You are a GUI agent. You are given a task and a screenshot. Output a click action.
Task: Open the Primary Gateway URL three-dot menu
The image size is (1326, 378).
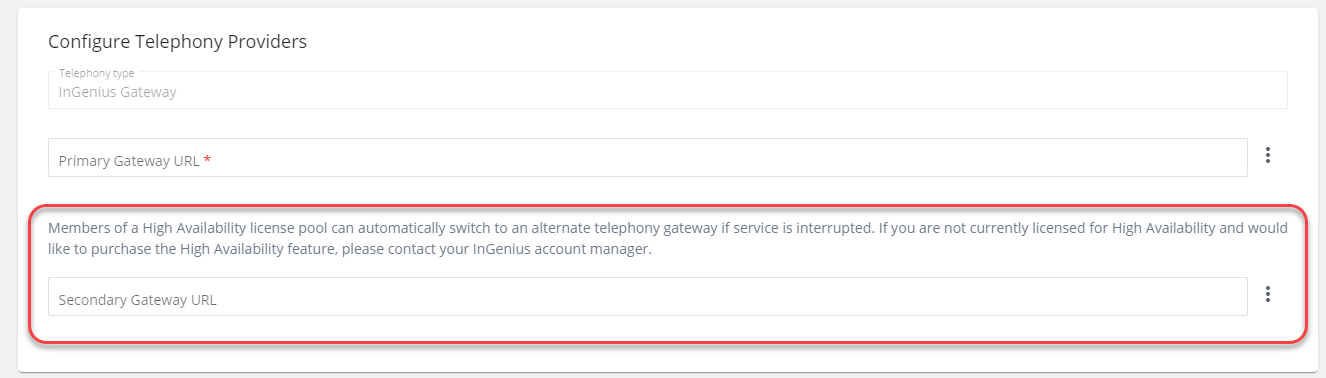[x=1267, y=155]
